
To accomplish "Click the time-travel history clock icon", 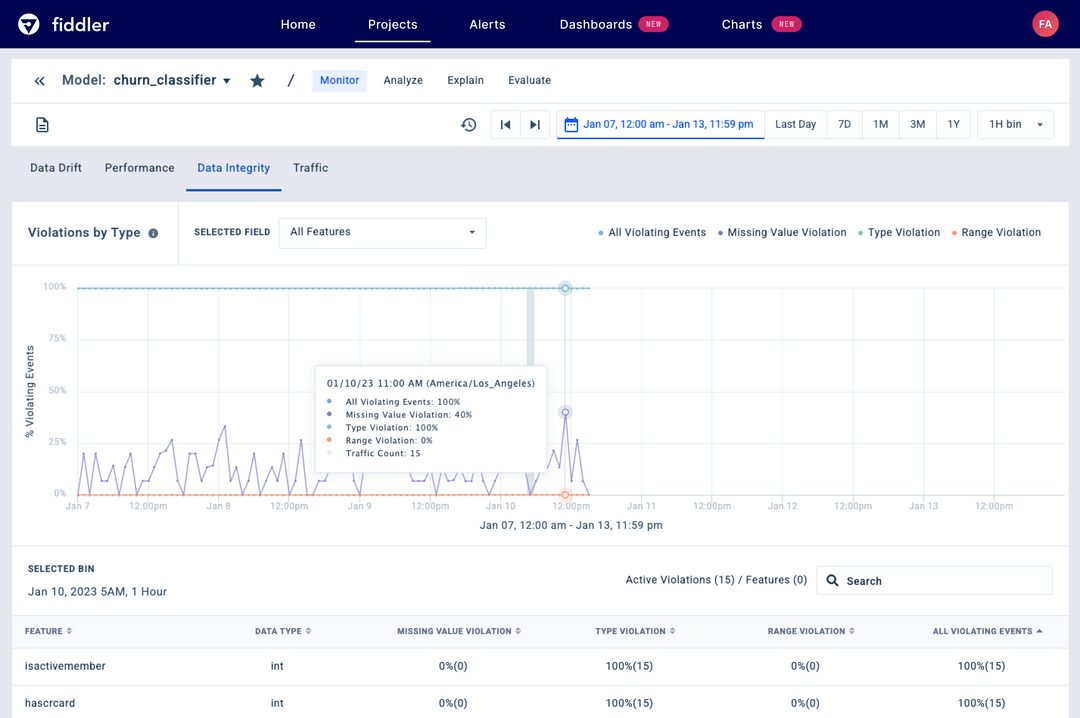I will 468,124.
